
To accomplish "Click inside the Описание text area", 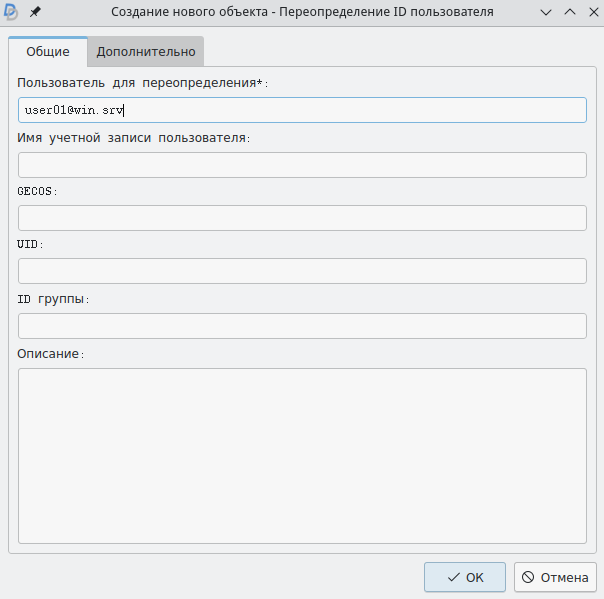I will [302, 455].
